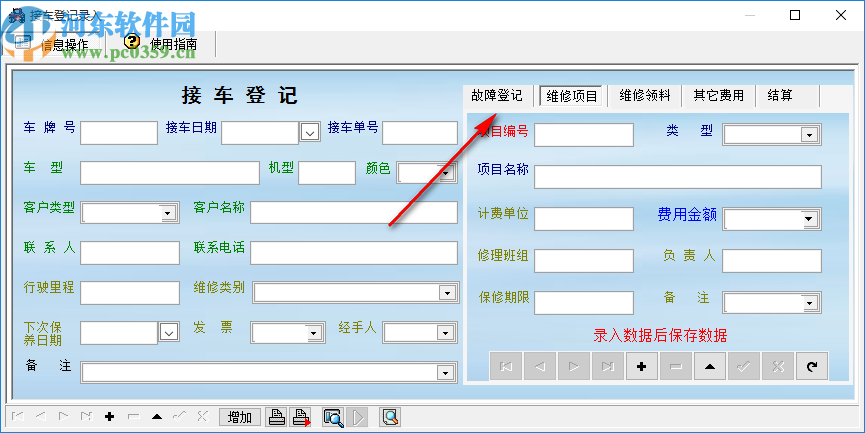Screen dimensions: 865x433
Task: Click the 客户名称 input field
Action: pyautogui.click(x=354, y=212)
